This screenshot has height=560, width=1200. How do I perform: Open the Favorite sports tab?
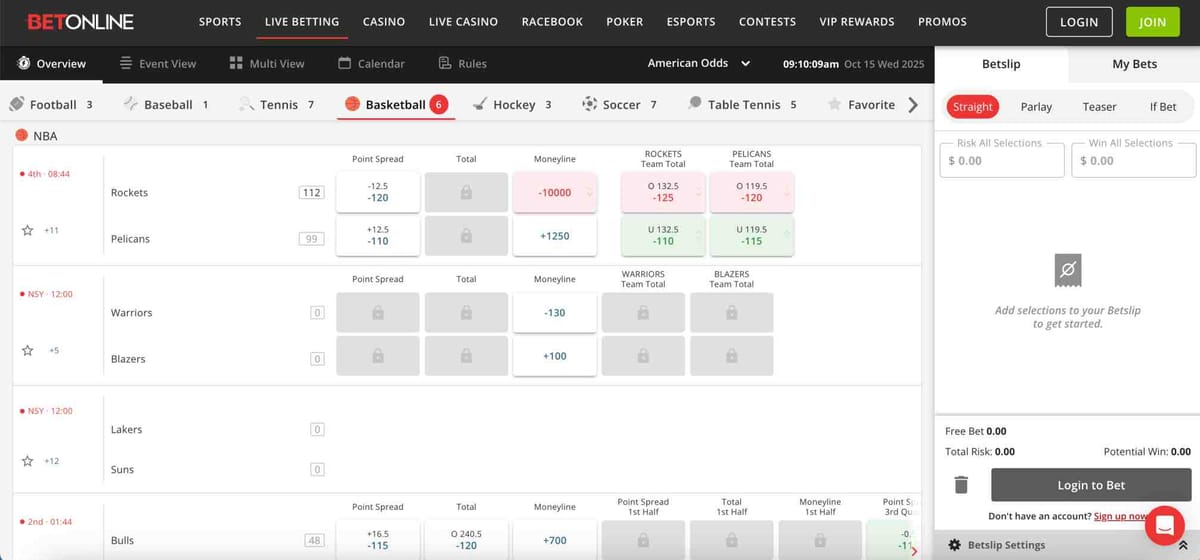(x=861, y=104)
